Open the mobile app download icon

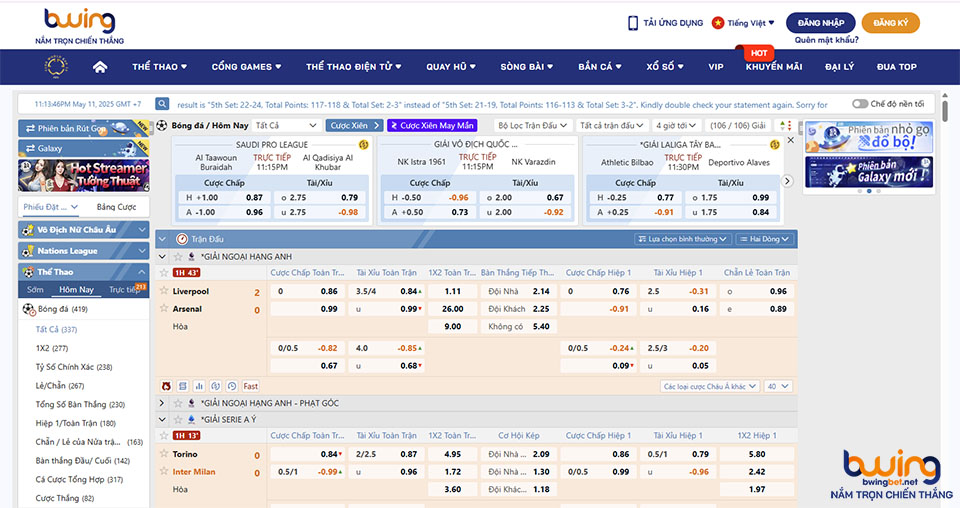(x=633, y=23)
